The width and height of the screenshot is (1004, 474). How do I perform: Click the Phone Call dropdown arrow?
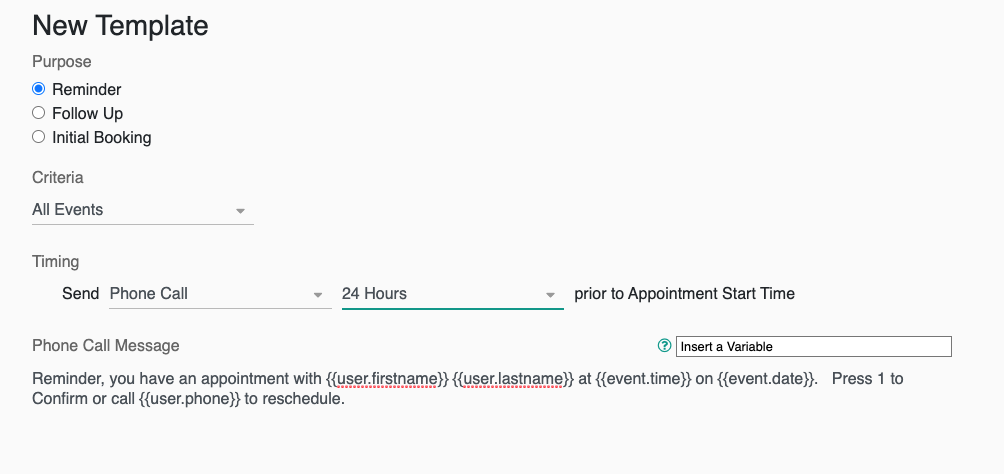coord(318,295)
